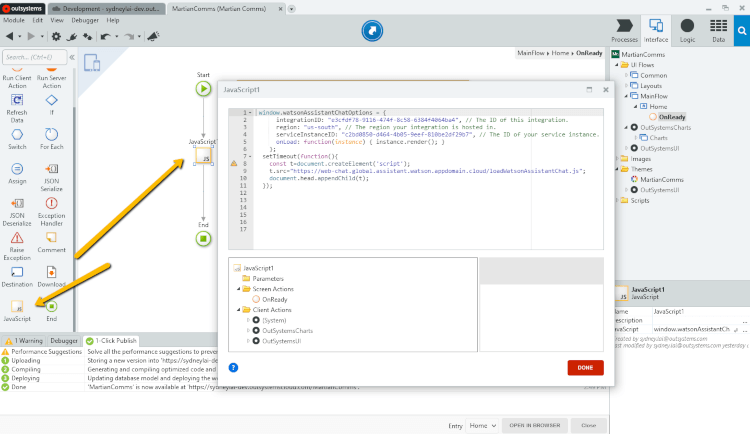Click the Name property field JavaScript1
Viewport: 750px width, 434px height.
[x=698, y=312]
